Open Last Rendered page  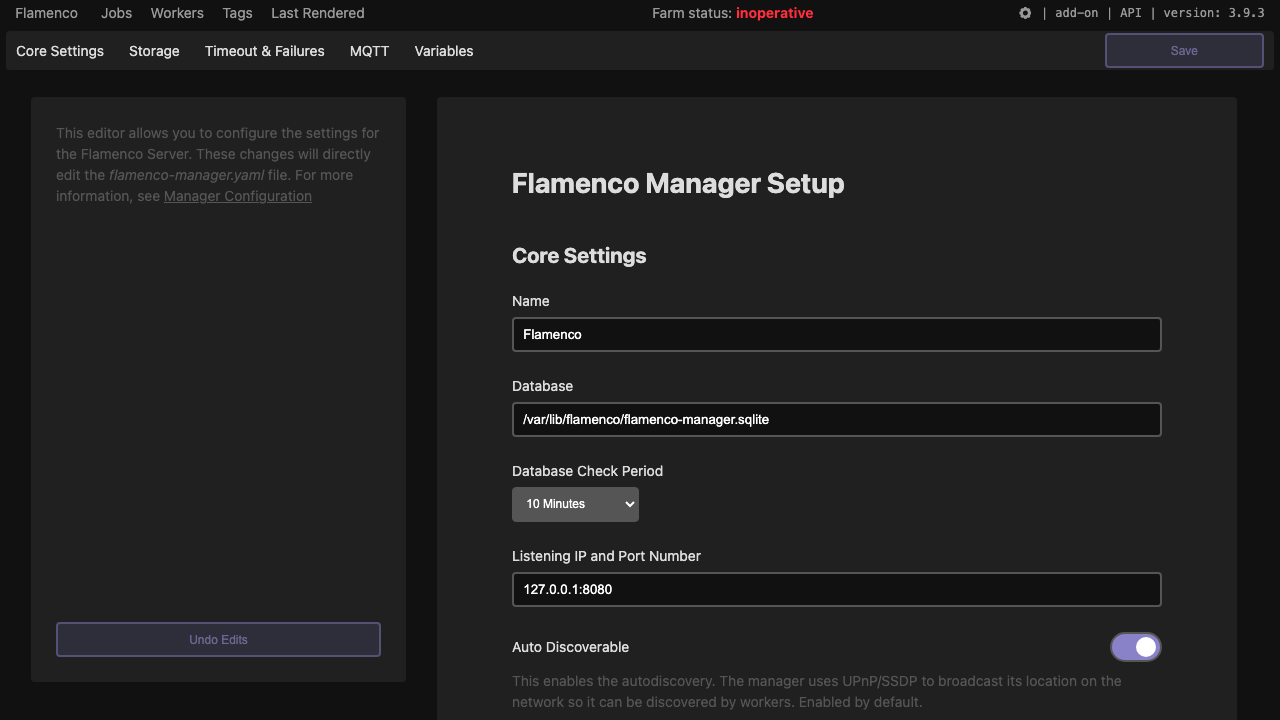pyautogui.click(x=318, y=13)
